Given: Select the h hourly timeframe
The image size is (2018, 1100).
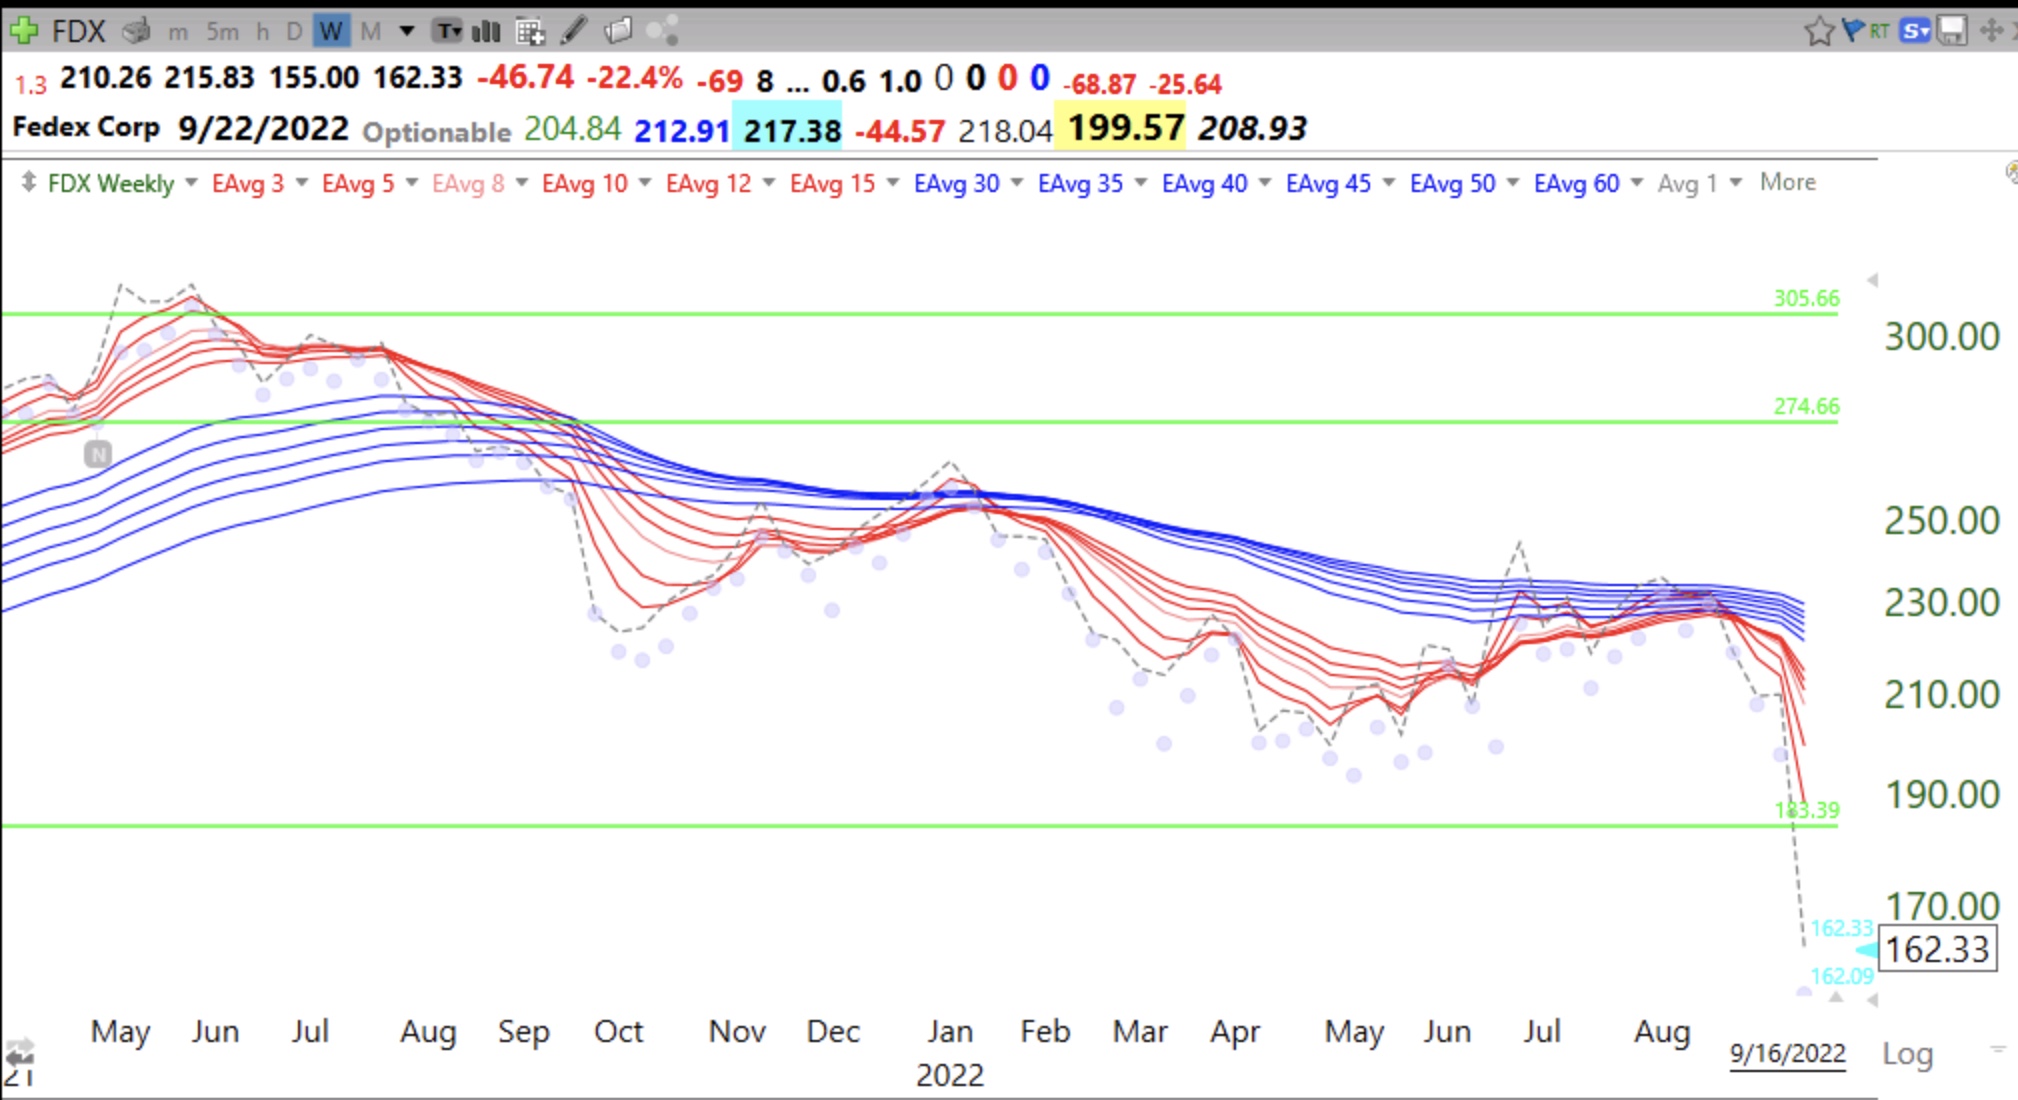Looking at the screenshot, I should [x=262, y=32].
